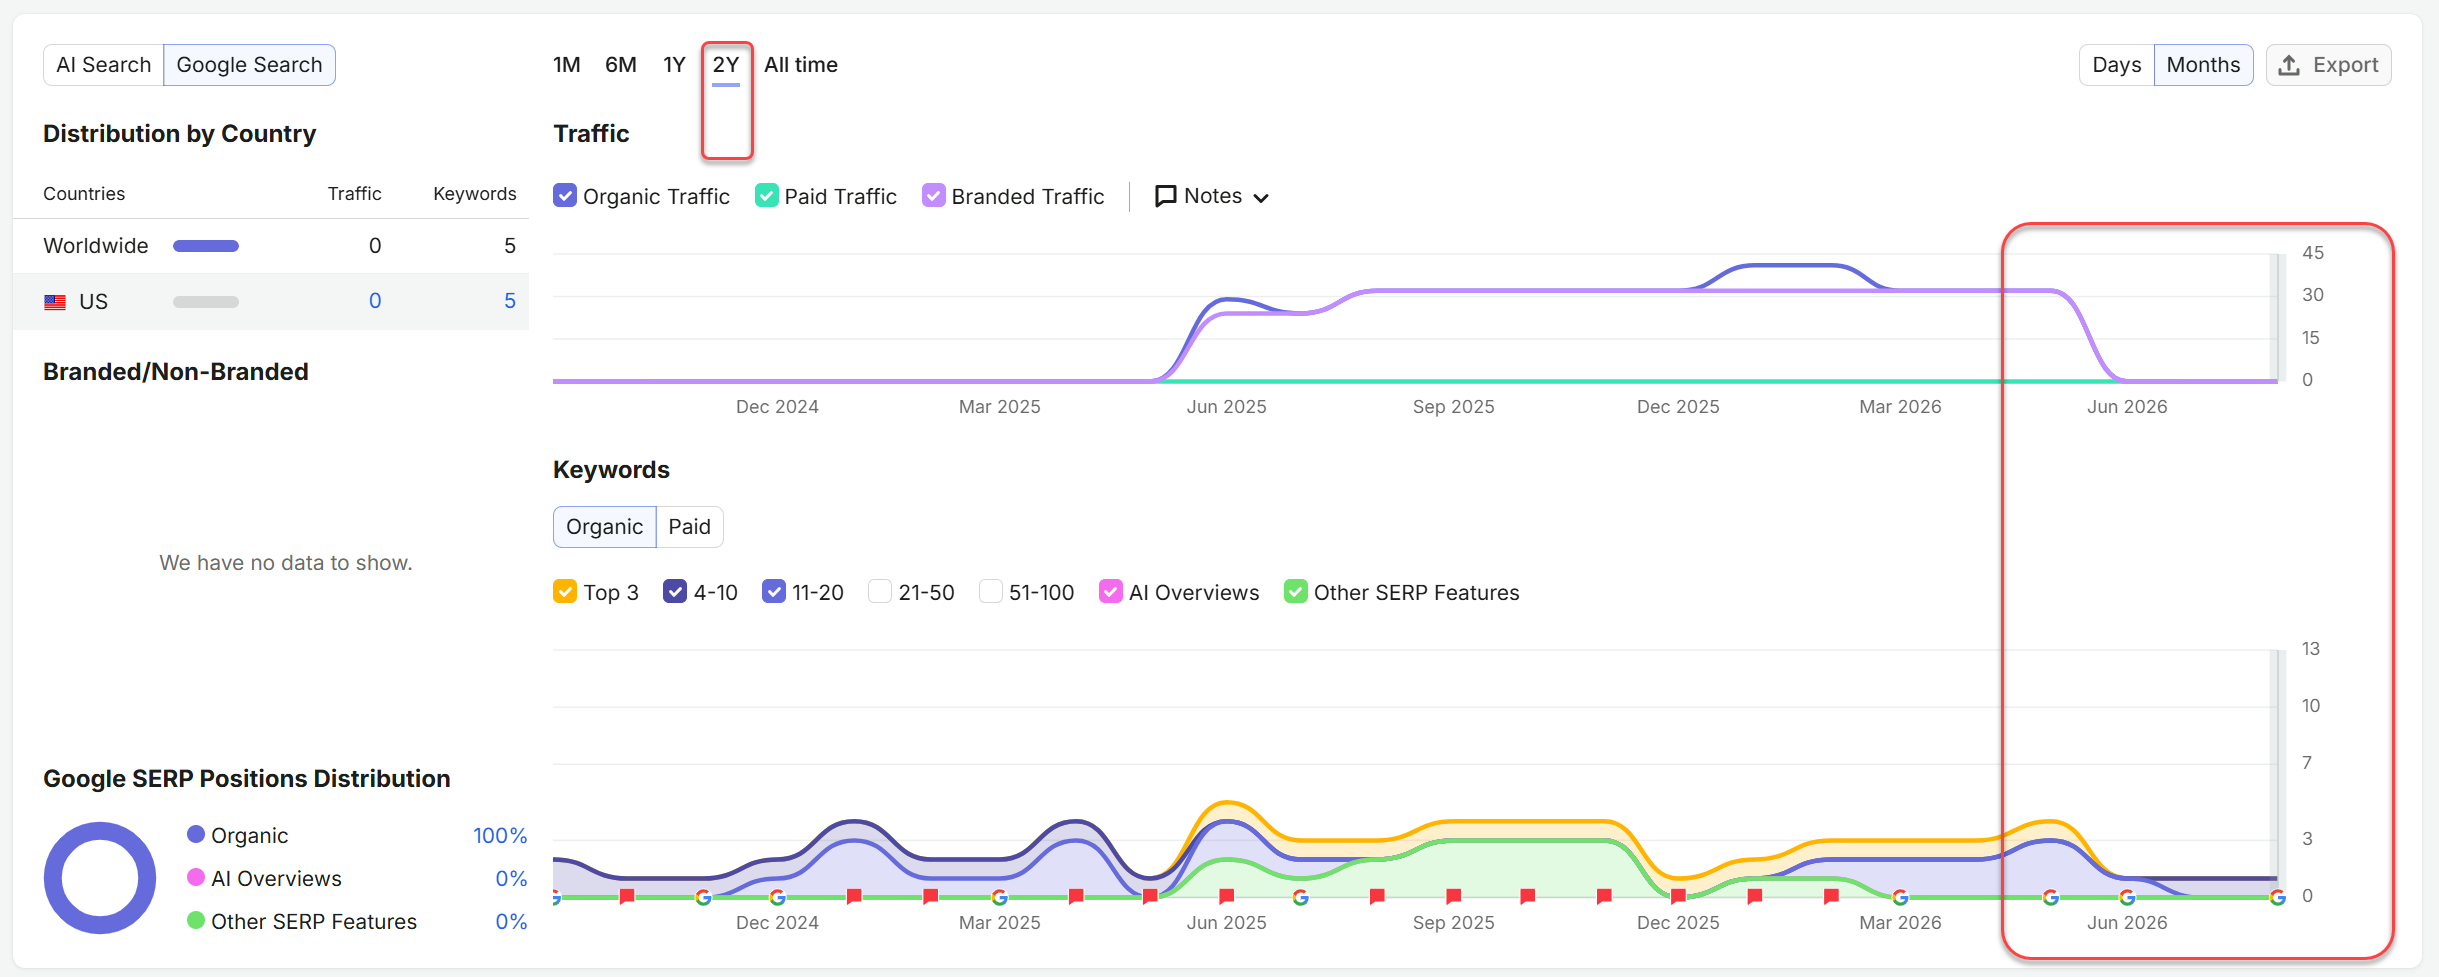Click the Google update marker near Jun 2026
The image size is (2439, 977).
(2127, 897)
